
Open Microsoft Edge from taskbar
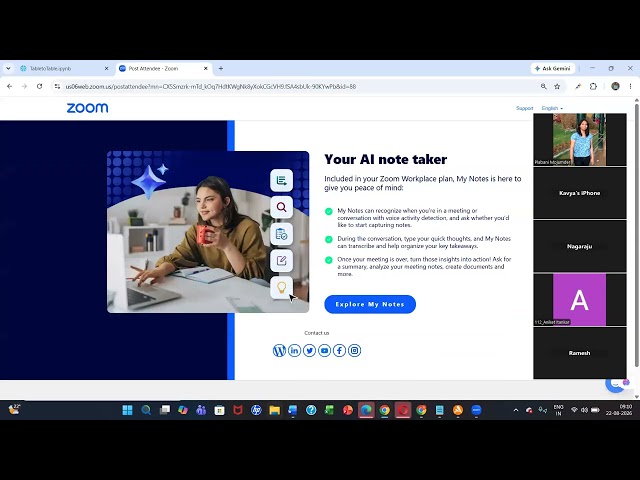(x=366, y=410)
